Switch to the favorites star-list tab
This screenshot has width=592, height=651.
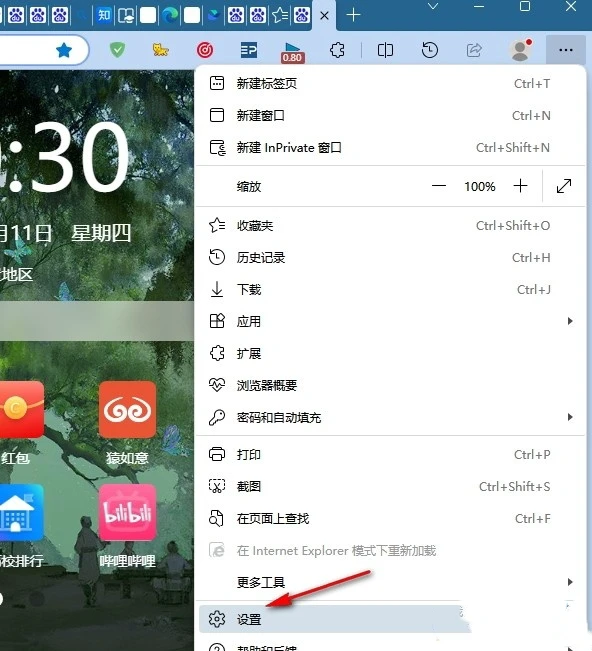pos(280,16)
